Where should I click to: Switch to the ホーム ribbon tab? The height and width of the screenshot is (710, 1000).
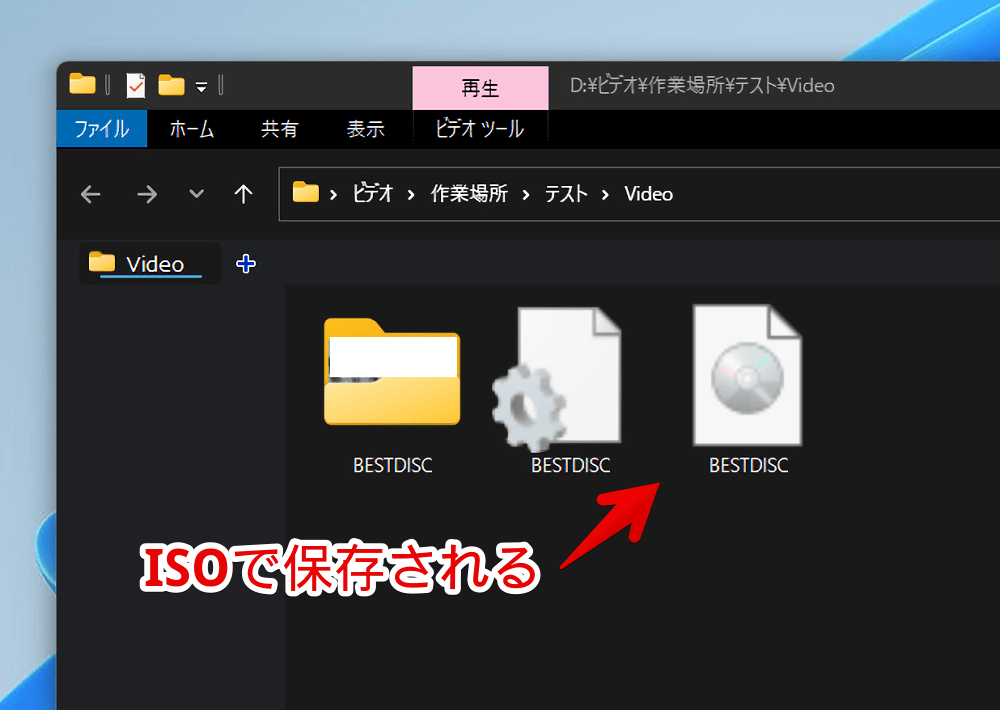point(191,129)
